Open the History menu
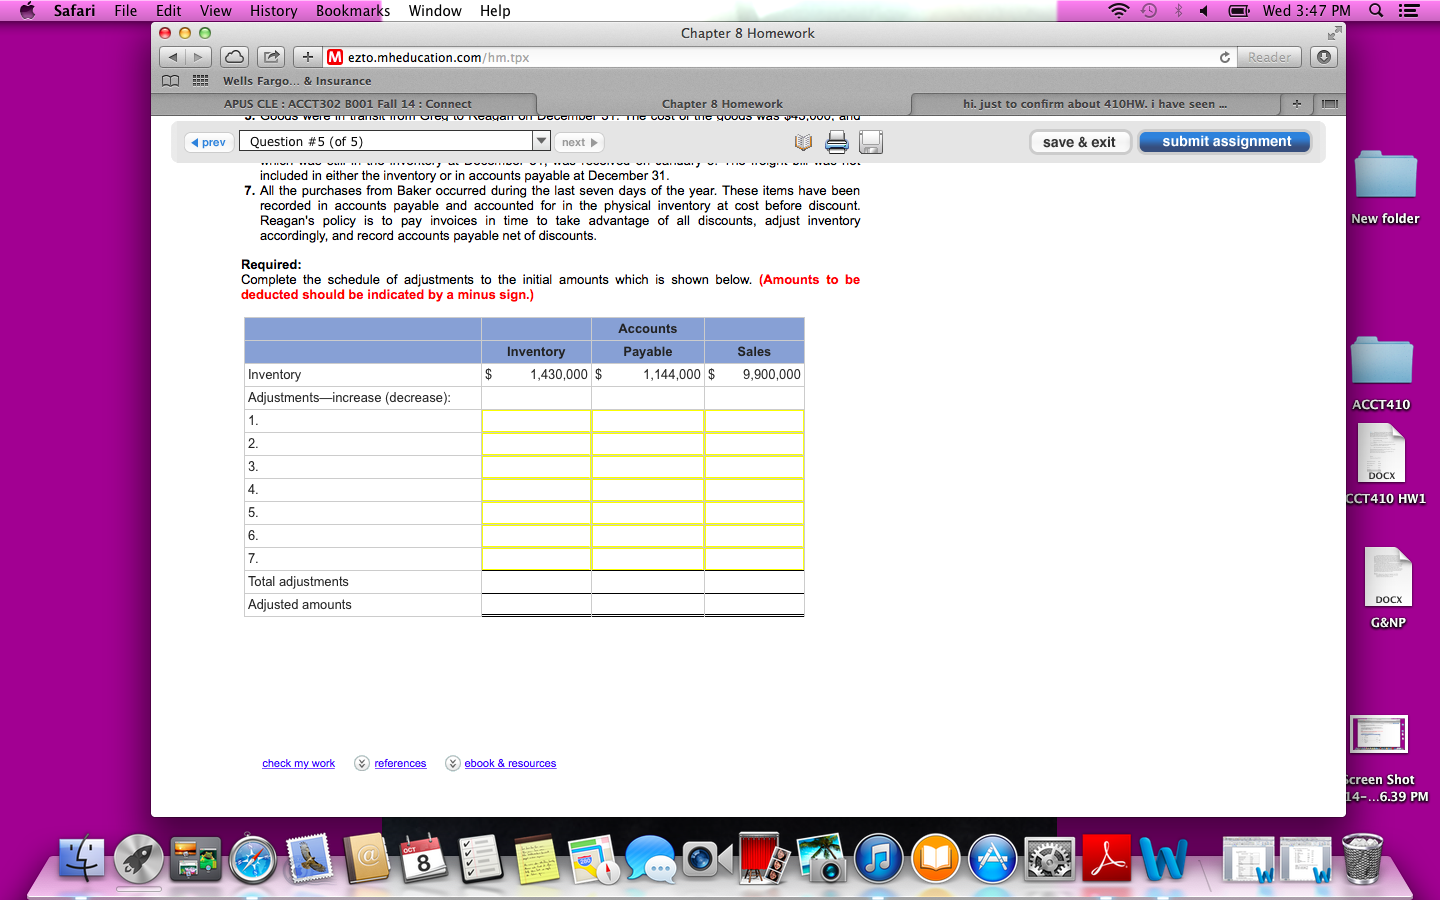Image resolution: width=1440 pixels, height=900 pixels. (x=273, y=11)
